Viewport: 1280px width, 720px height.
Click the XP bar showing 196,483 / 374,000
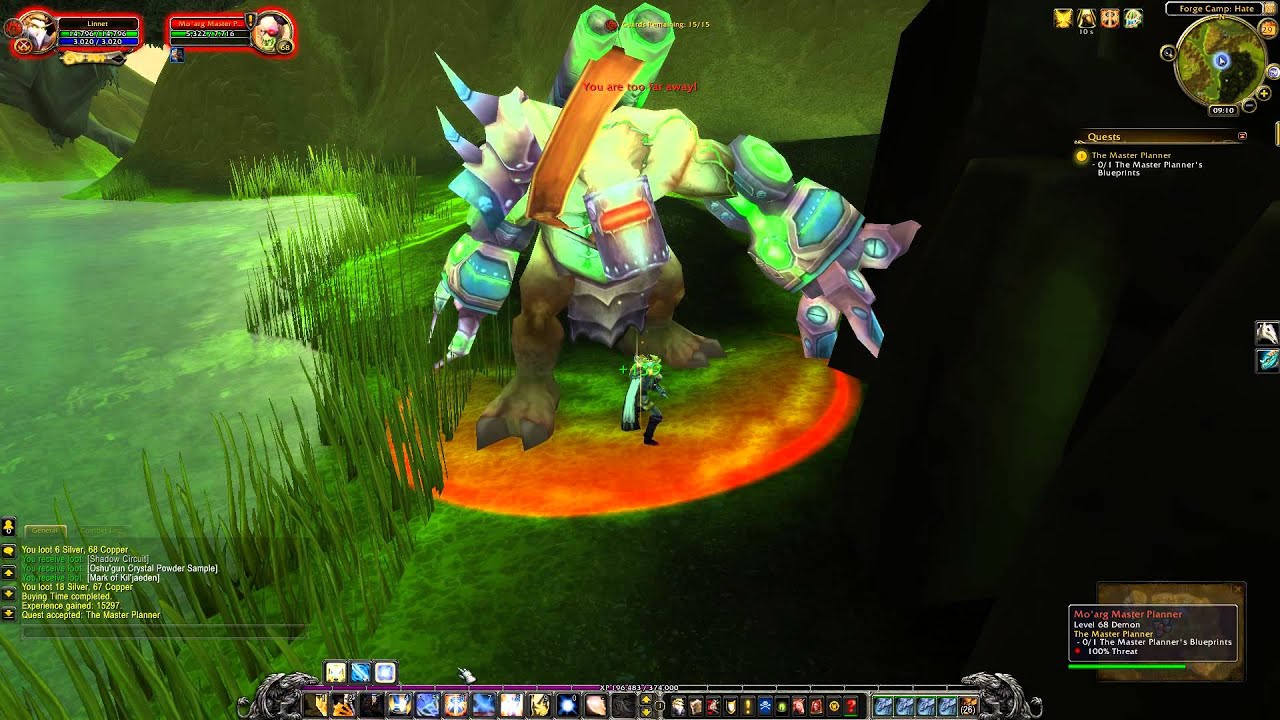(640, 688)
